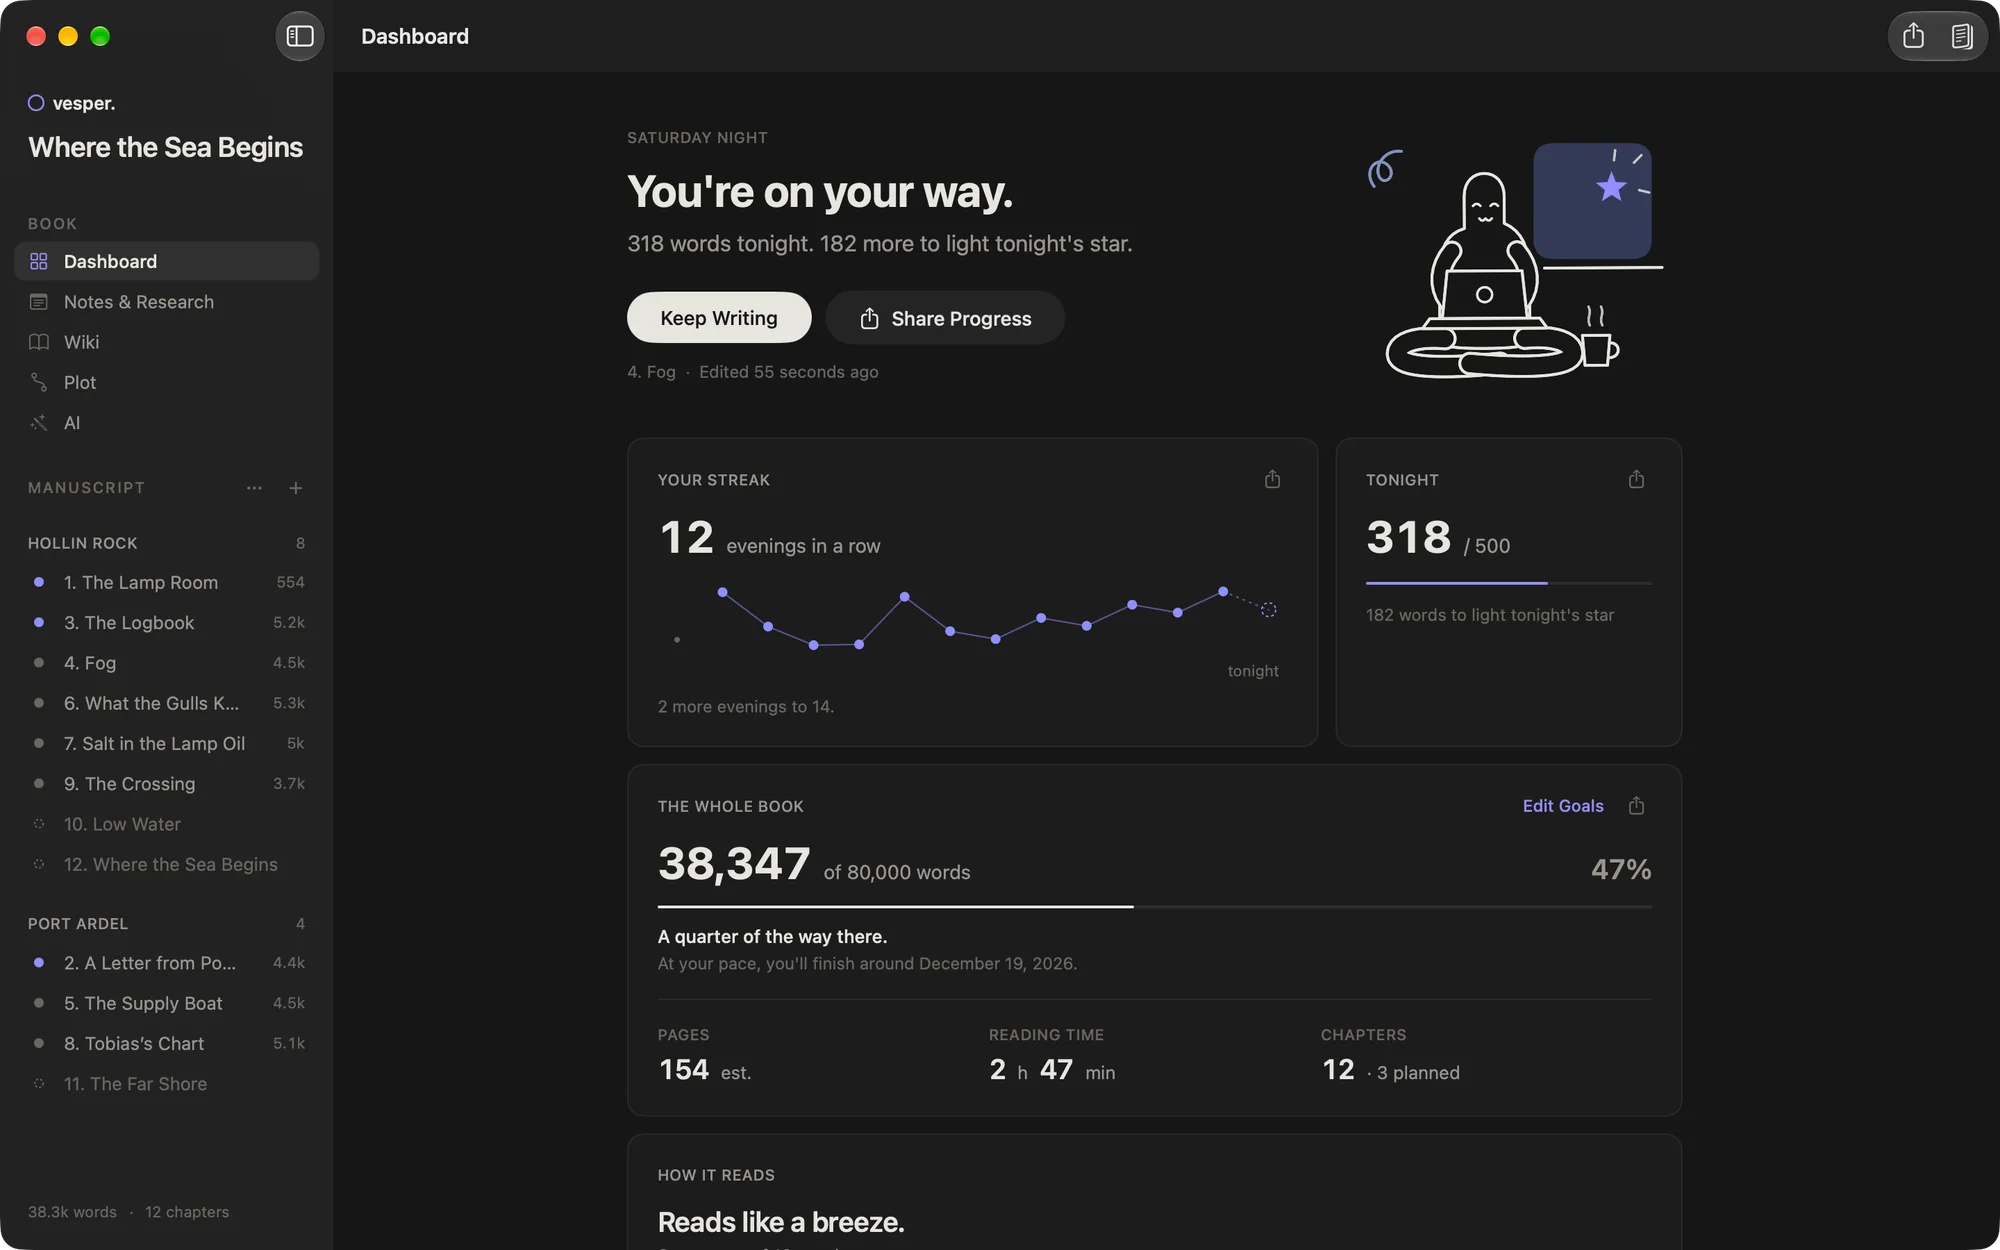Image resolution: width=2000 pixels, height=1250 pixels.
Task: Open chapter 6. What the Gulls K...
Action: pos(167,703)
